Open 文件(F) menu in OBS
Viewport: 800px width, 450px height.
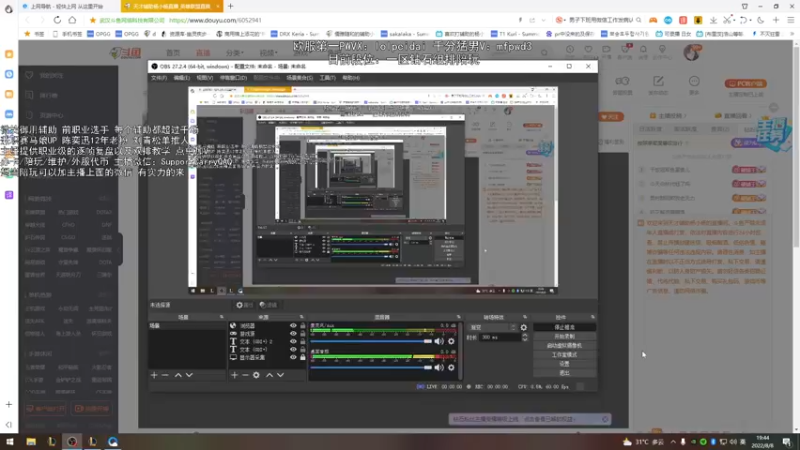click(159, 78)
